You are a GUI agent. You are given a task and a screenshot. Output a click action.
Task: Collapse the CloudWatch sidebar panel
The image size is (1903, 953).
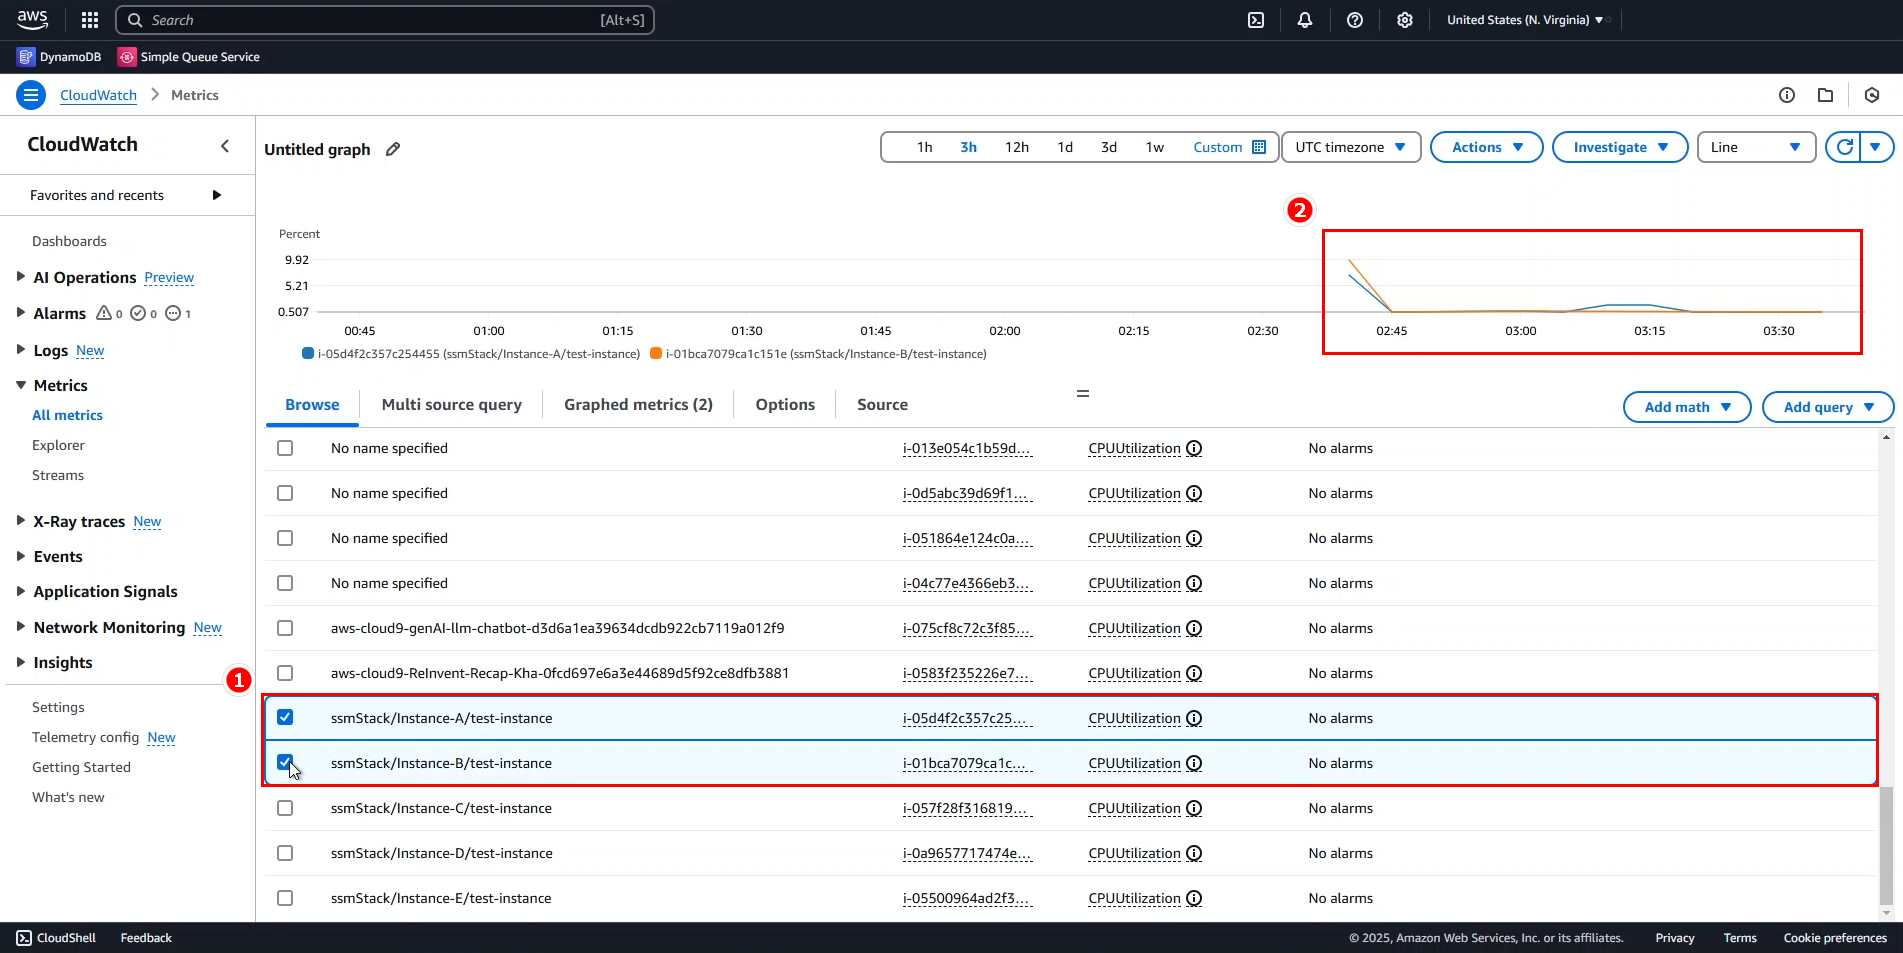coord(225,146)
